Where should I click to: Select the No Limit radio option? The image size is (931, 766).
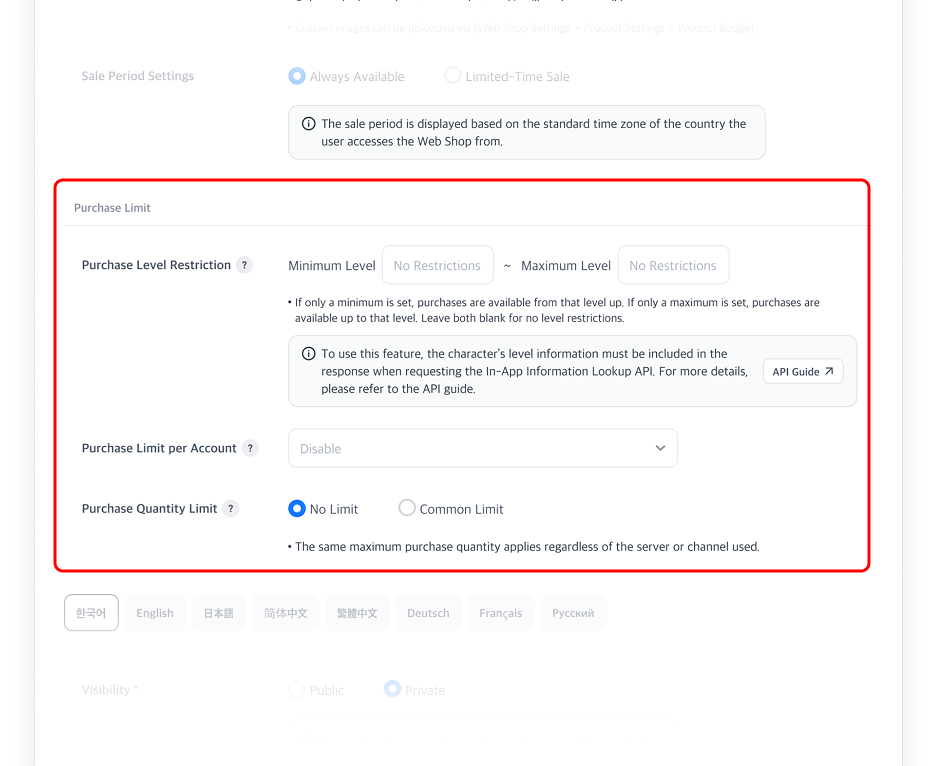point(297,508)
